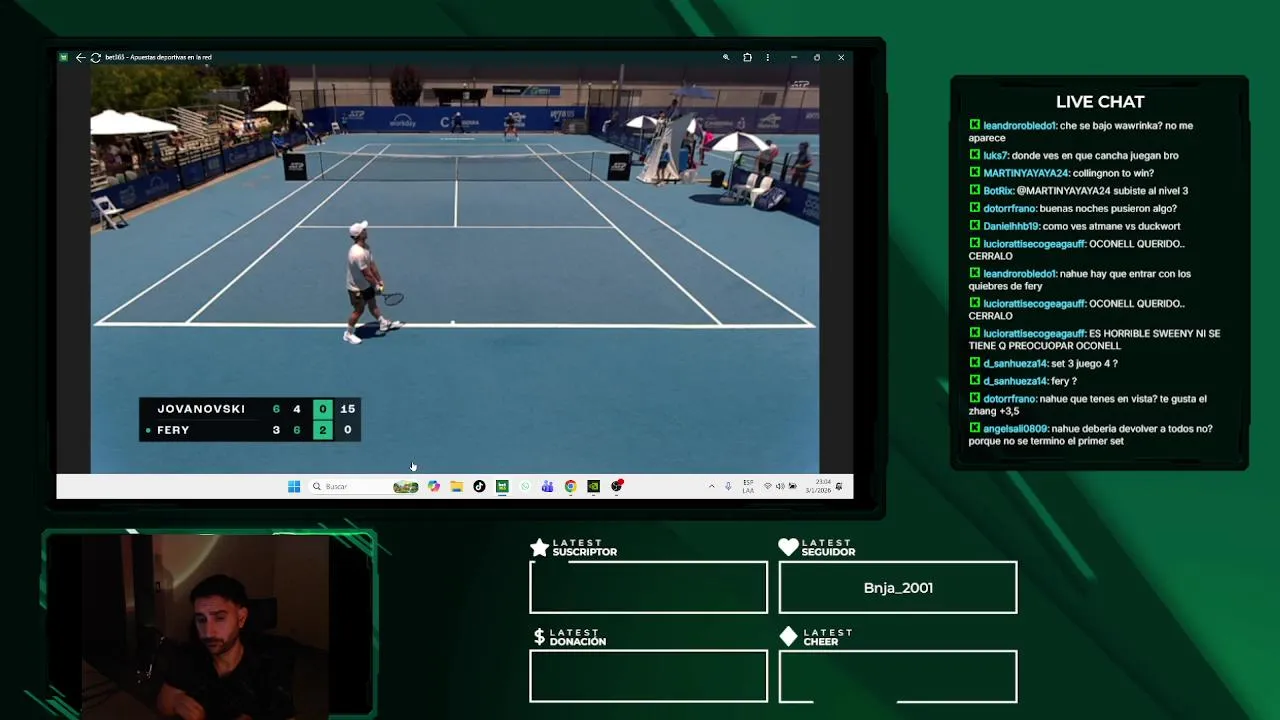Viewport: 1280px width, 720px height.
Task: Click the Latest Suscriptor box
Action: [648, 587]
